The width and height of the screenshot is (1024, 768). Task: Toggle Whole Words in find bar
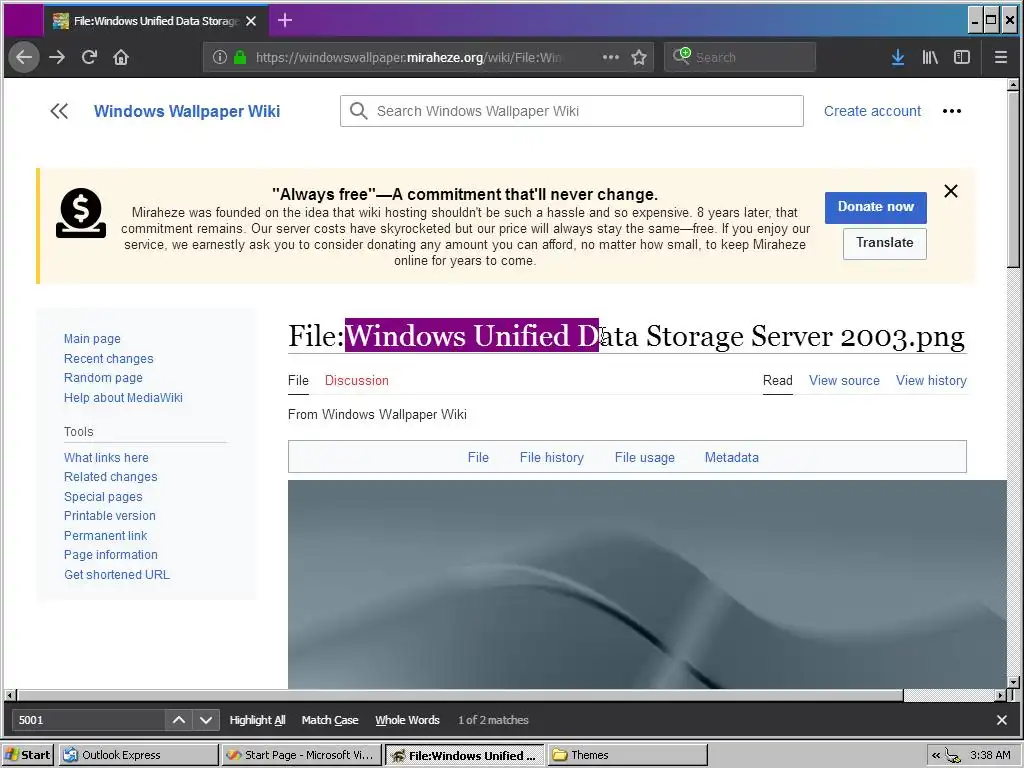coord(408,720)
